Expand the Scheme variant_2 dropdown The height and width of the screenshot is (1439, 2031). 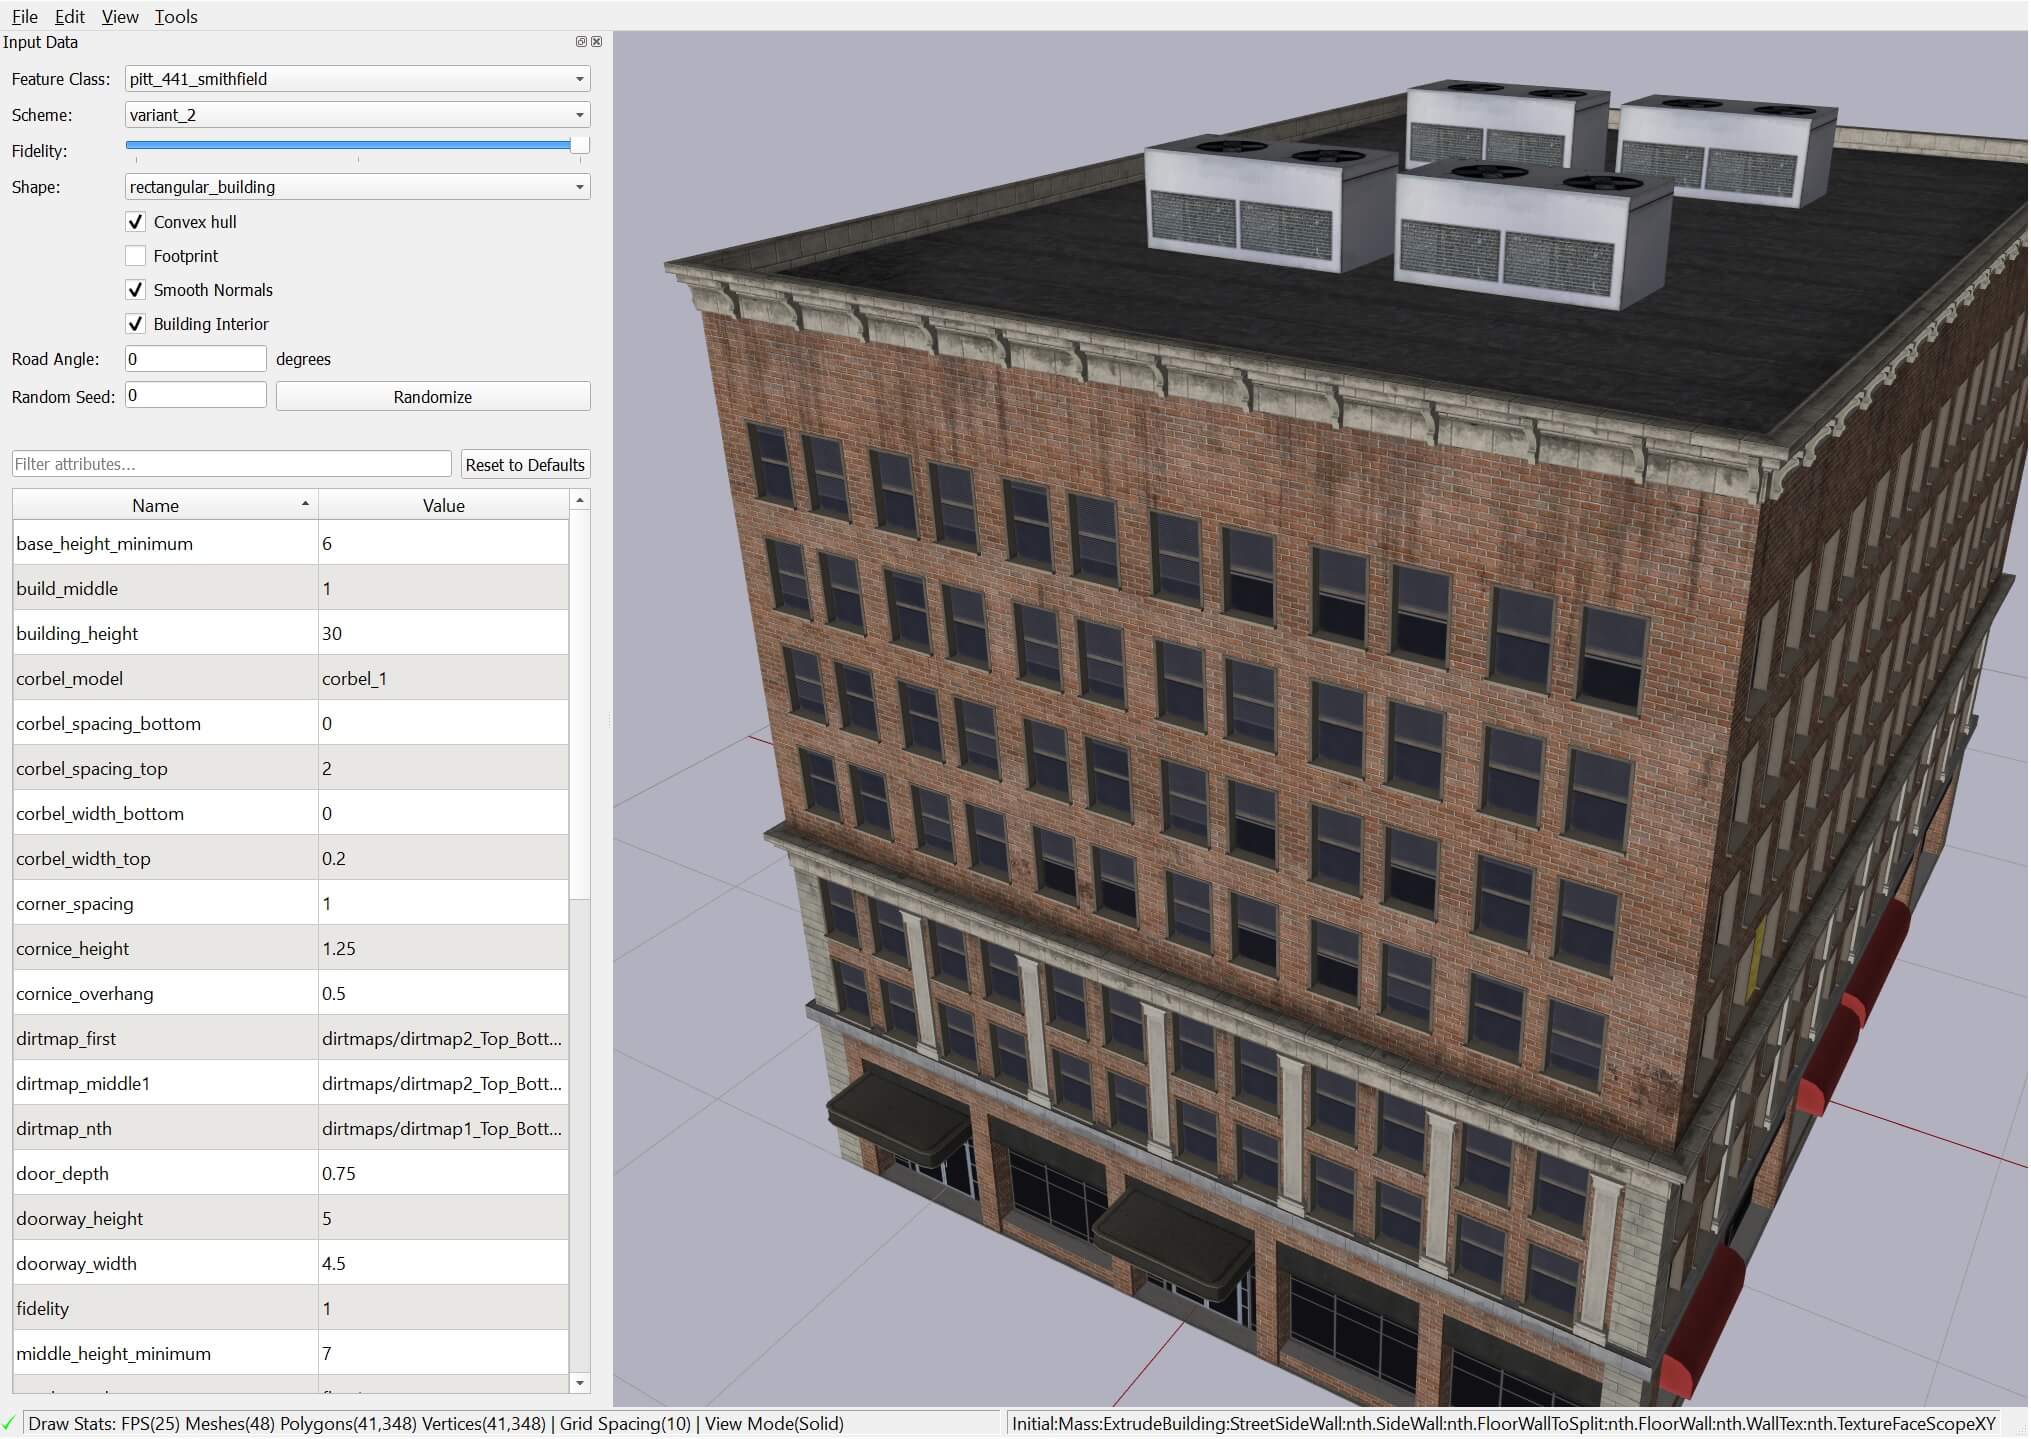(x=357, y=115)
